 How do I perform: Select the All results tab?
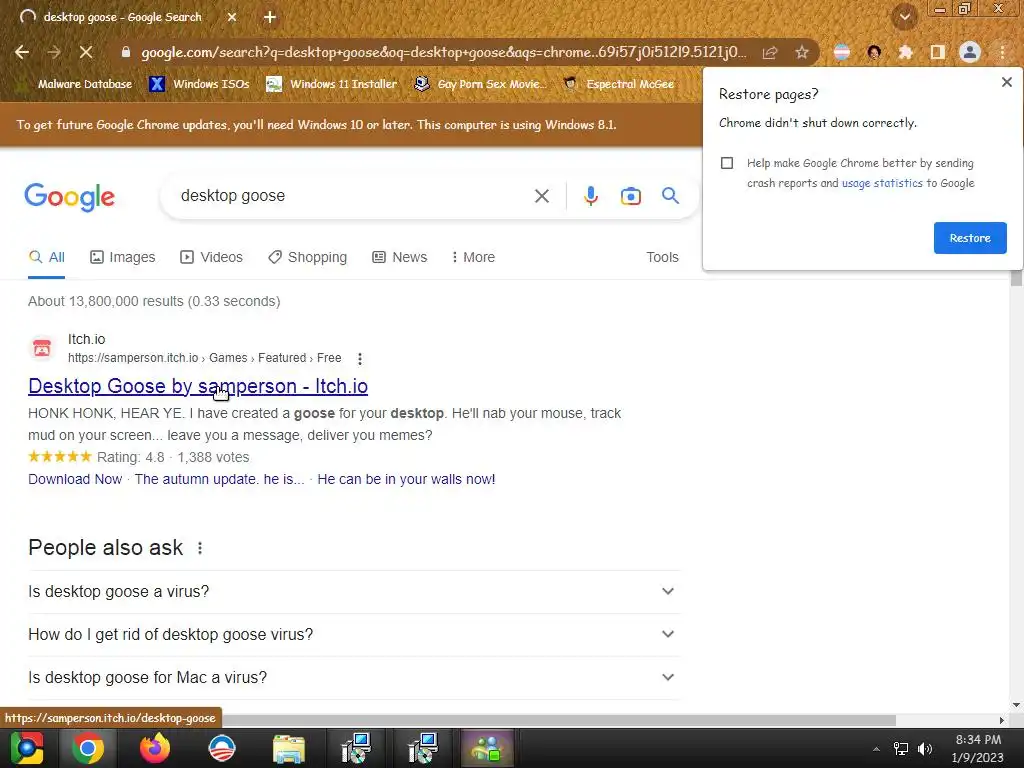[46, 257]
